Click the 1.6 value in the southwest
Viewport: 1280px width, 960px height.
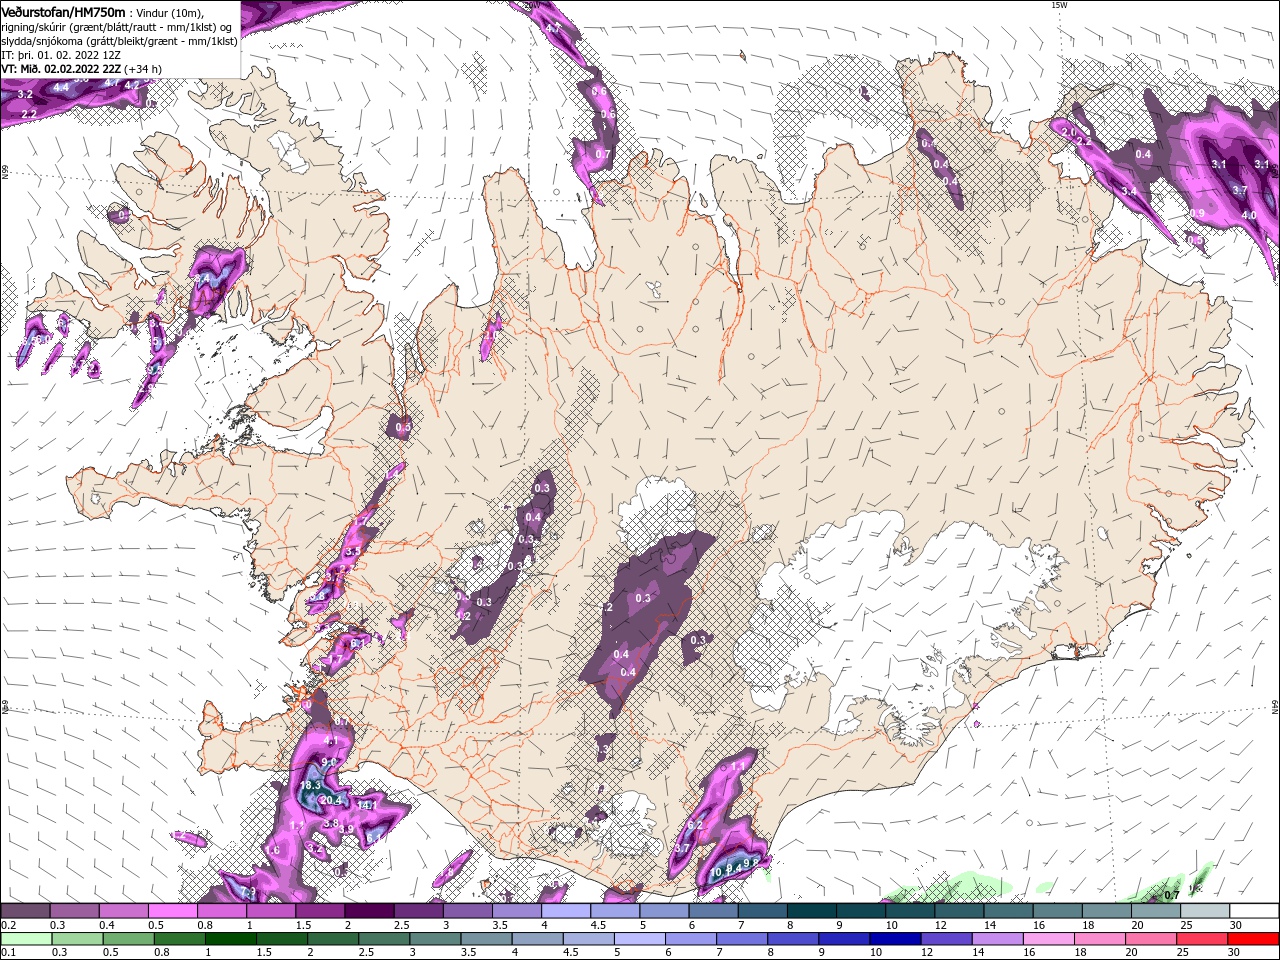[x=272, y=850]
